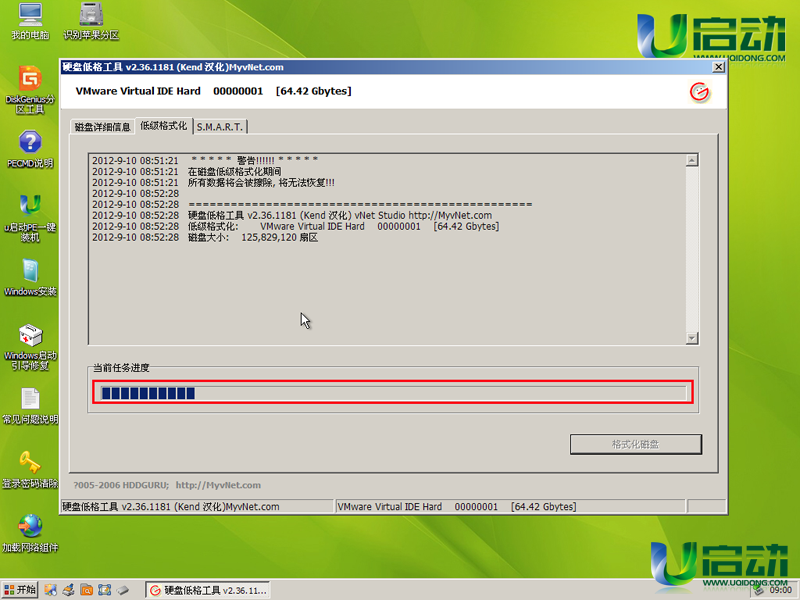The height and width of the screenshot is (600, 800).
Task: Click system tray icon beside the clock
Action: [x=759, y=590]
